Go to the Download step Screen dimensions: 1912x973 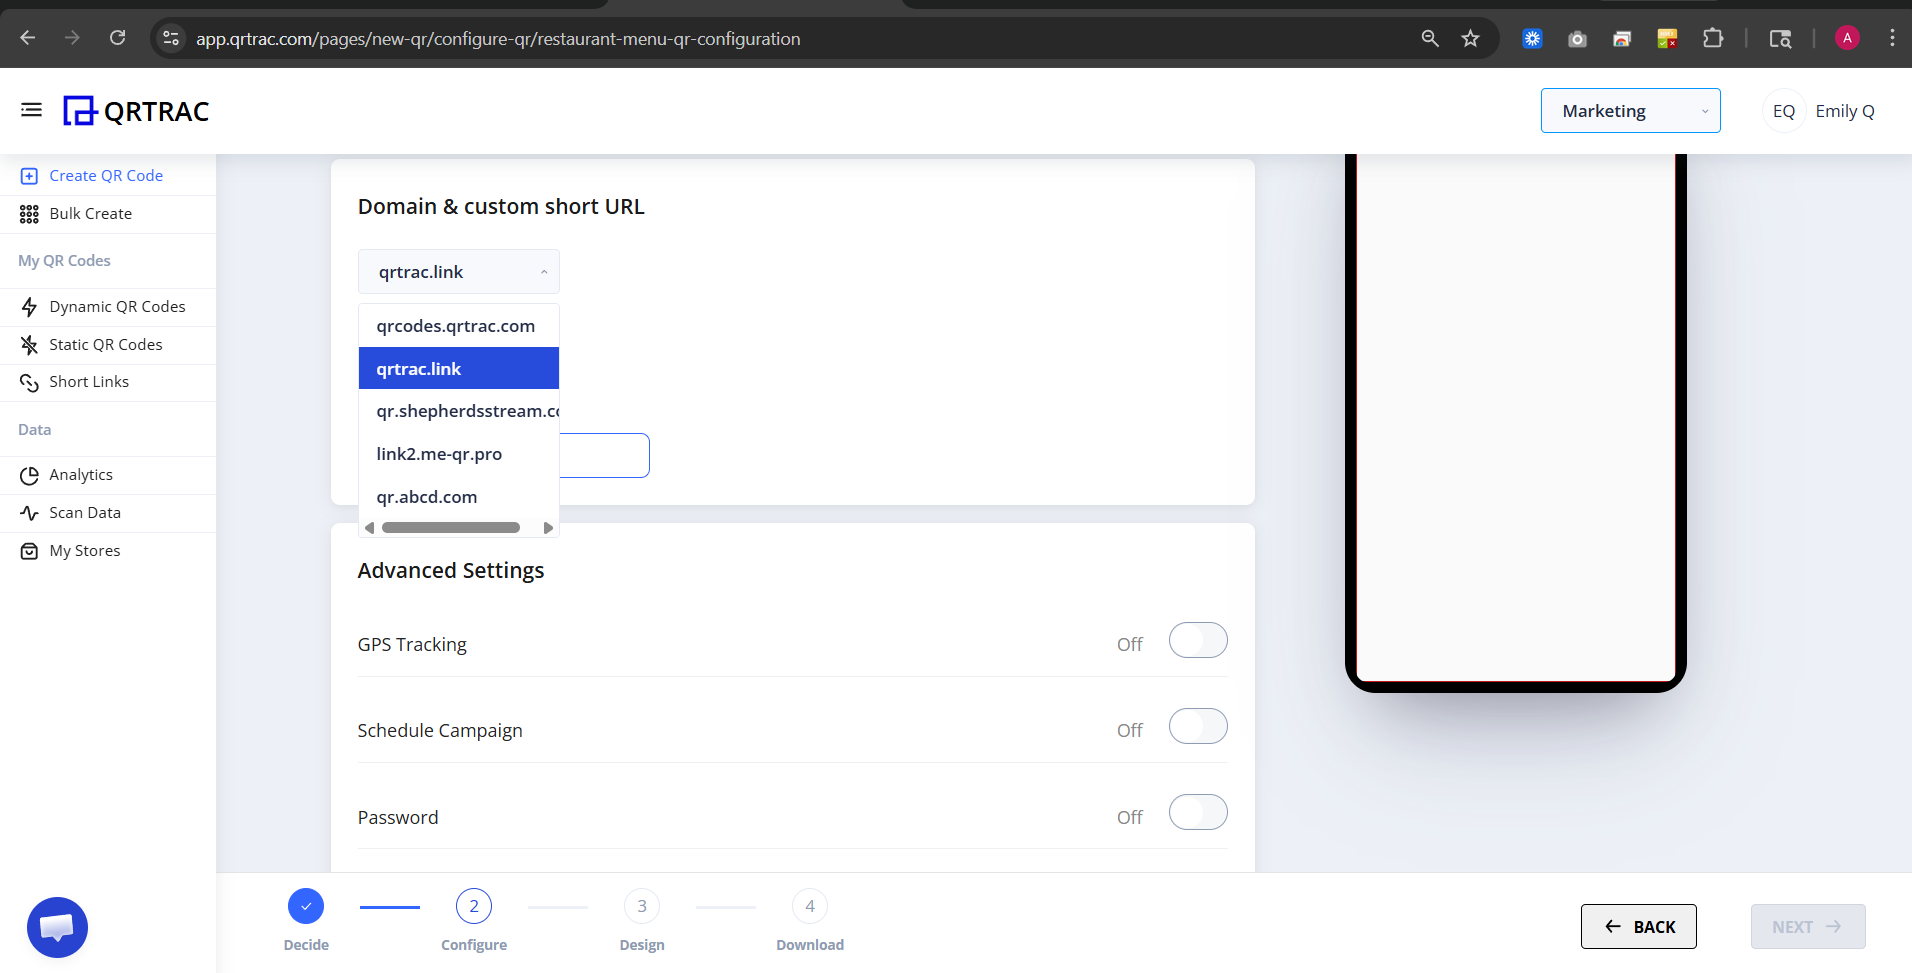point(809,905)
